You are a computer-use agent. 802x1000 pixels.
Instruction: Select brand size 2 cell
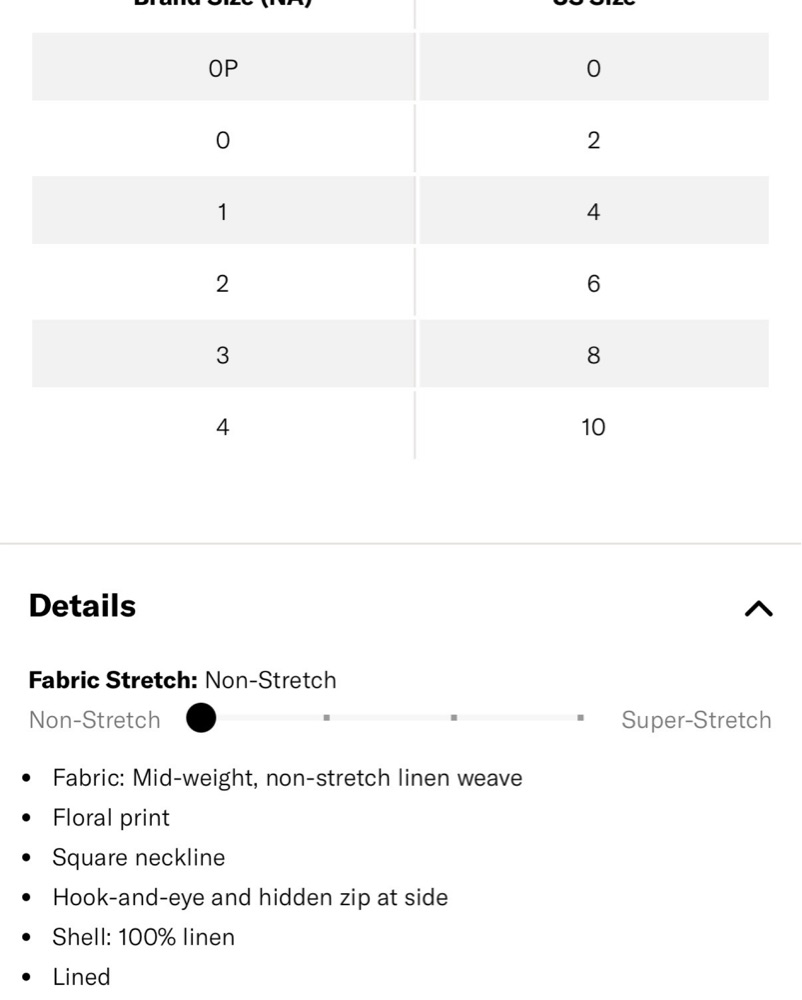coord(223,283)
